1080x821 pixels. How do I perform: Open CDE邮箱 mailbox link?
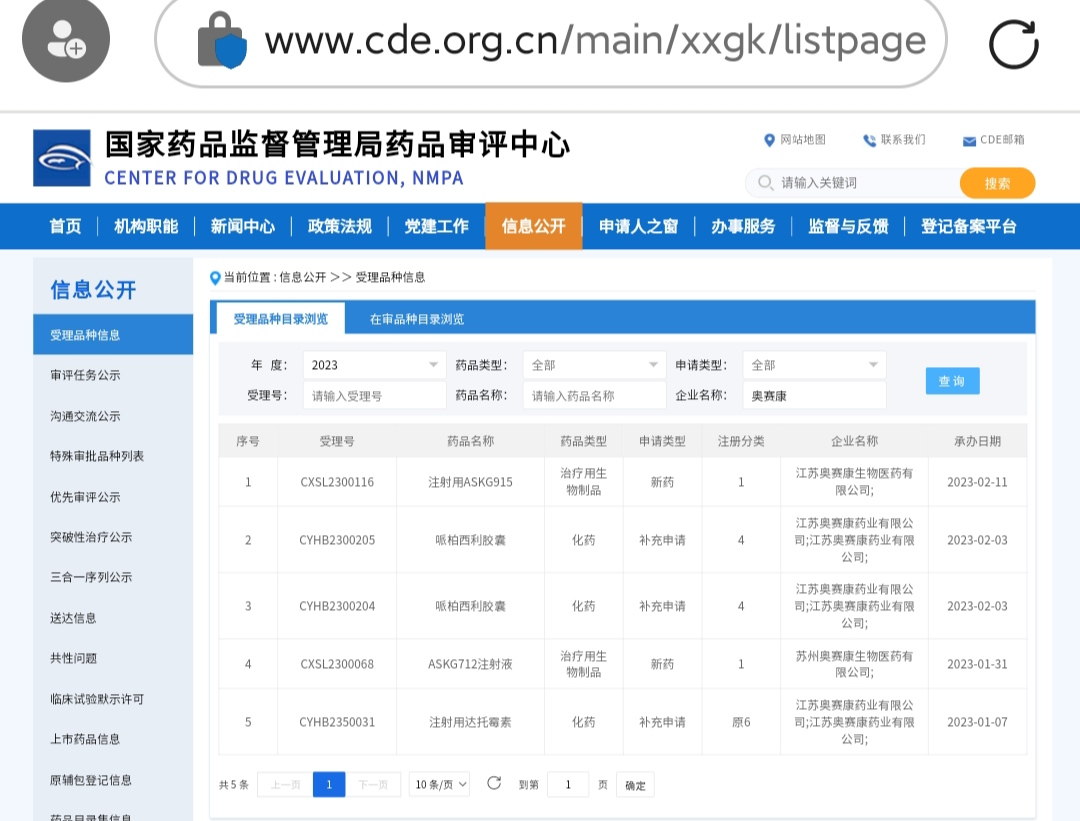[993, 140]
